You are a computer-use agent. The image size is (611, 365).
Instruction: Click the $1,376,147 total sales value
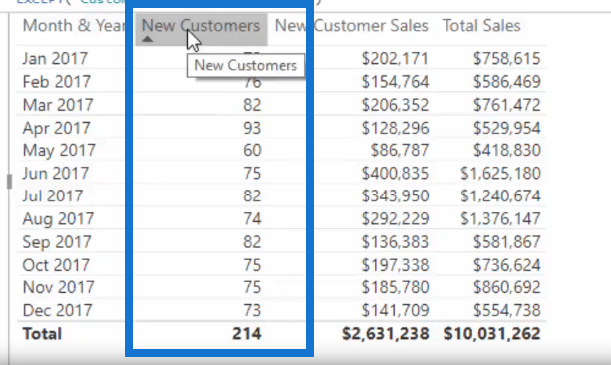[500, 219]
